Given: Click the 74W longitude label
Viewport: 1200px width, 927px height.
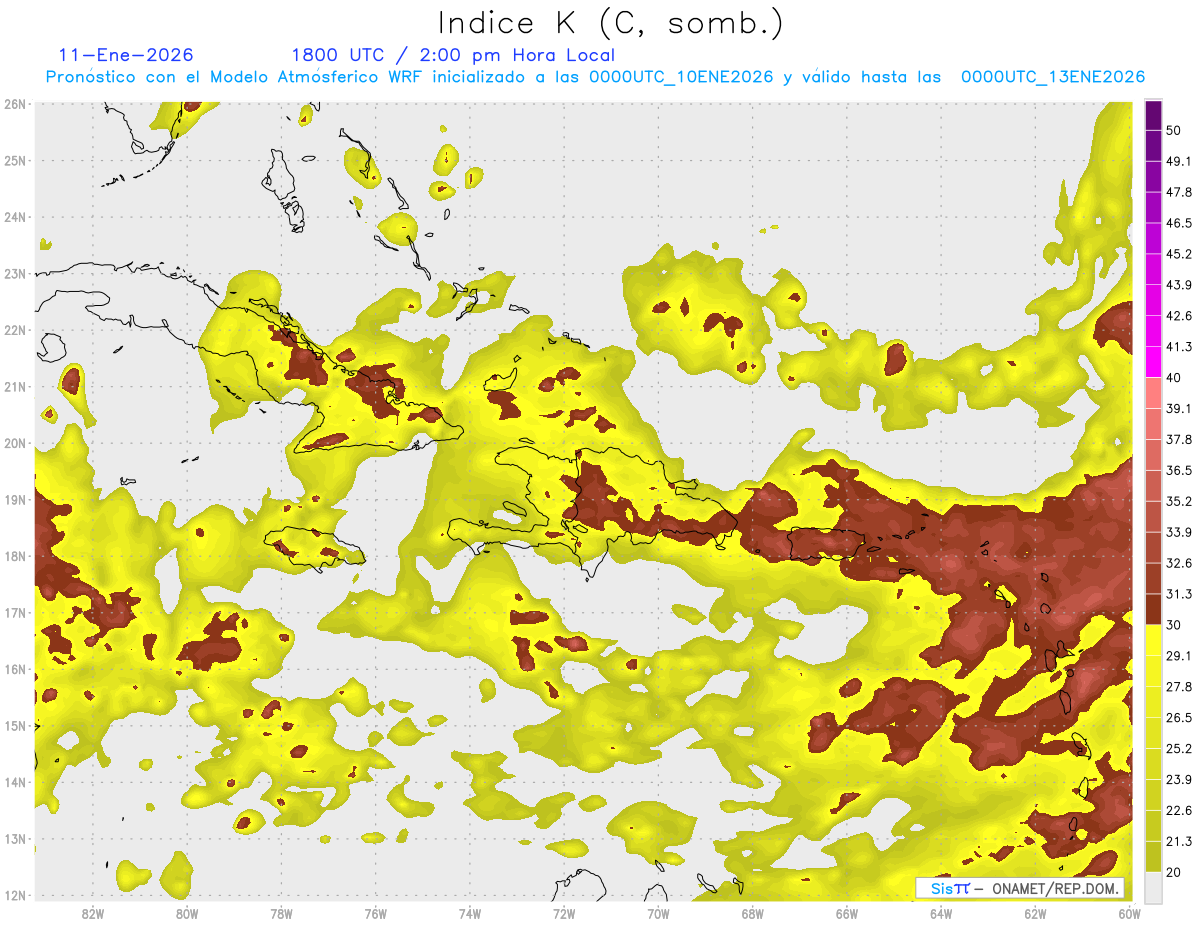Looking at the screenshot, I should click(470, 914).
